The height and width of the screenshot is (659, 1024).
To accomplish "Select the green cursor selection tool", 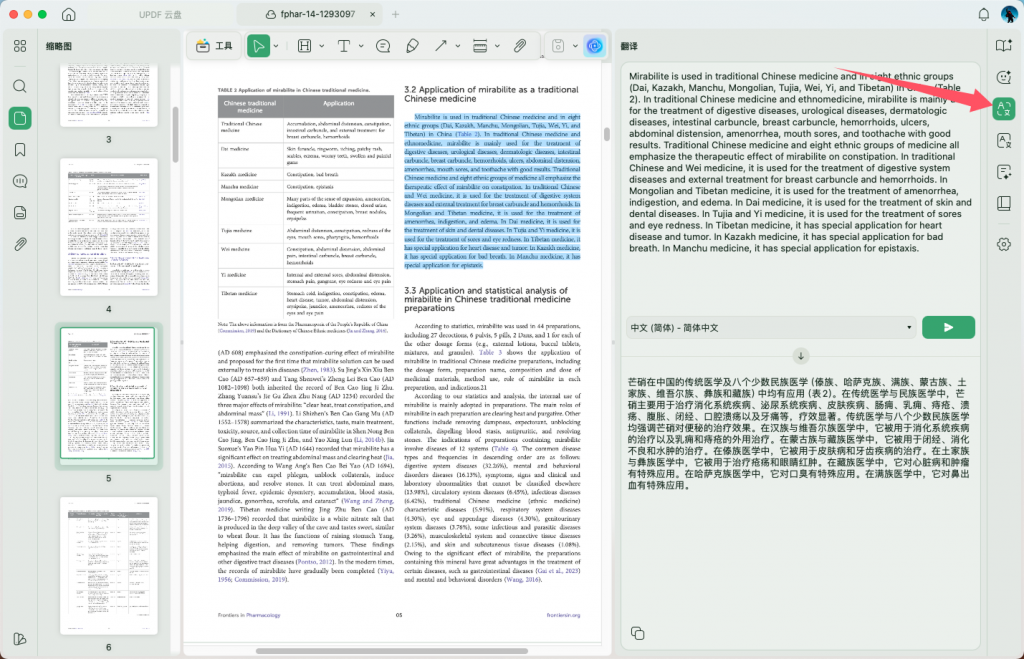I will 259,46.
